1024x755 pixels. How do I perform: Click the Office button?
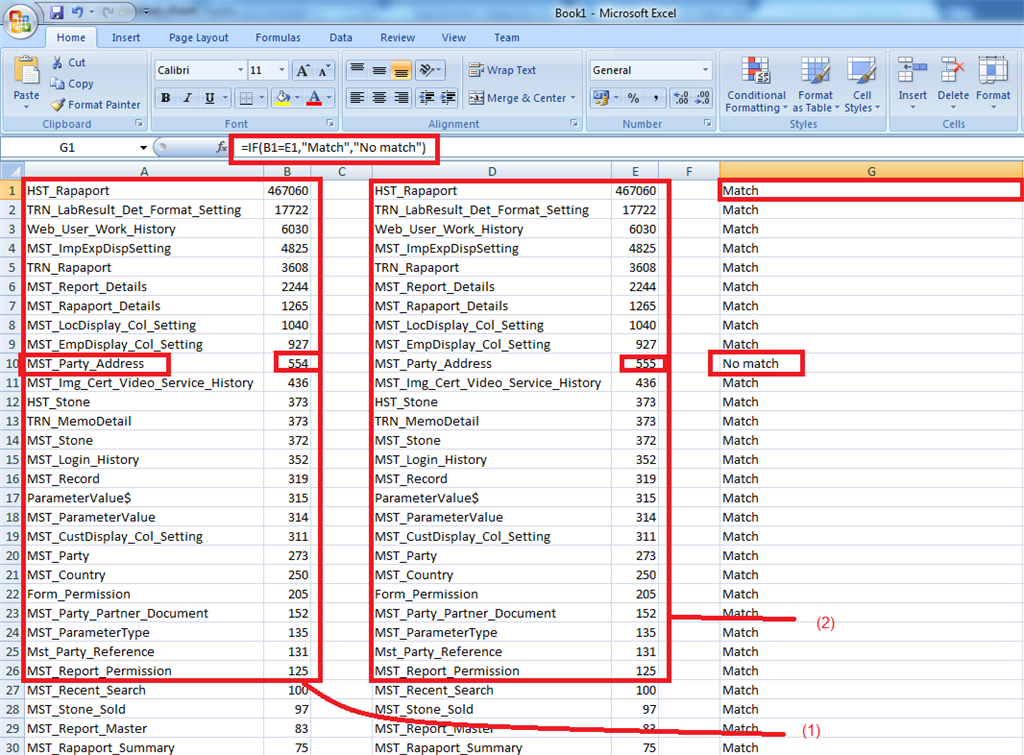pyautogui.click(x=20, y=22)
